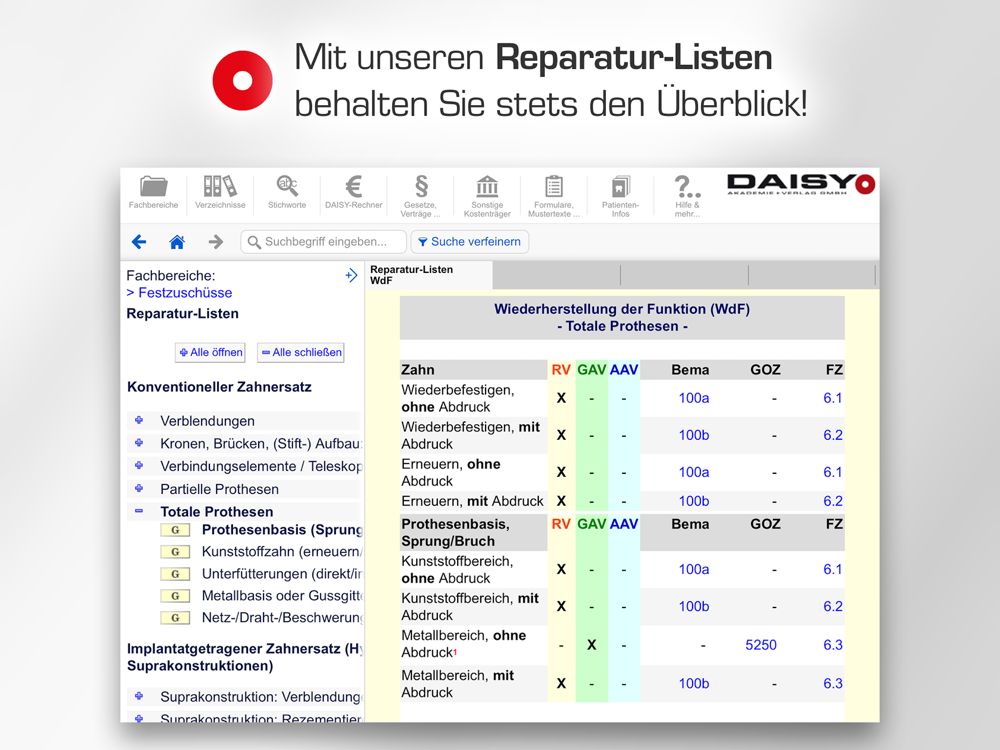This screenshot has height=750, width=1000.
Task: Open Bema 100a for Erneuern ohne Abdruck
Action: click(x=694, y=472)
